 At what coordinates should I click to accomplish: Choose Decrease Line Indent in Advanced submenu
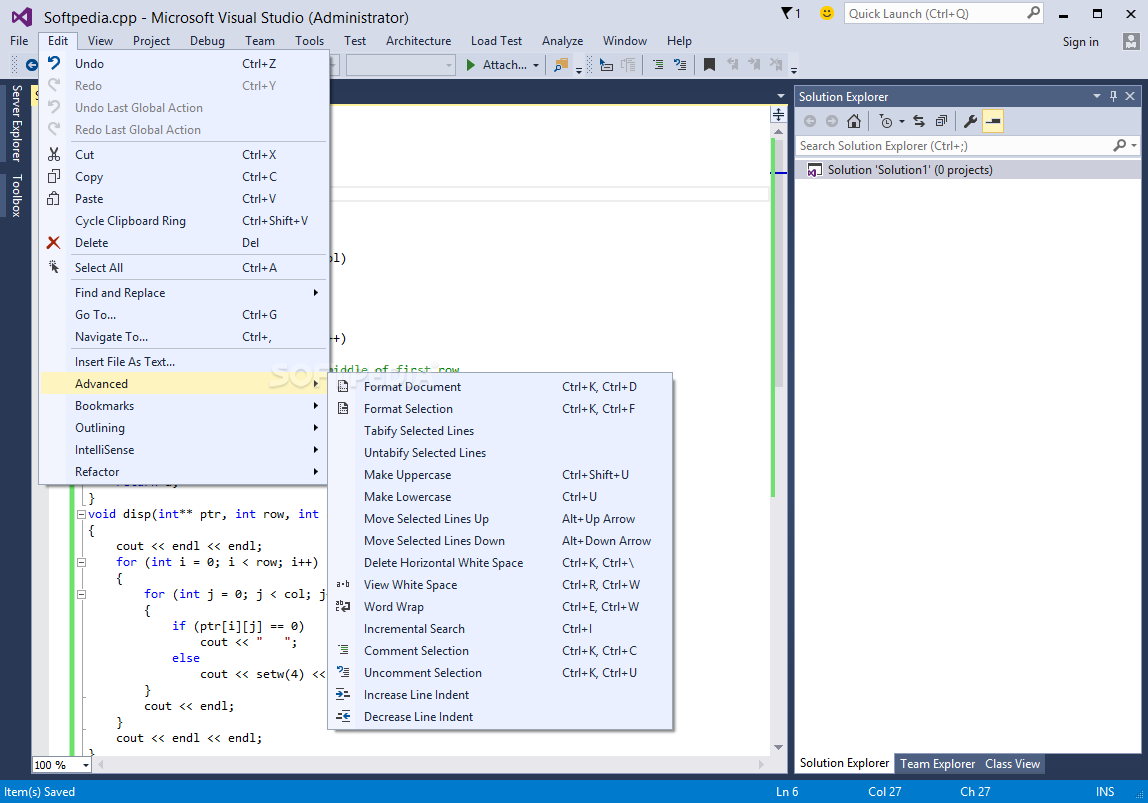click(500, 717)
